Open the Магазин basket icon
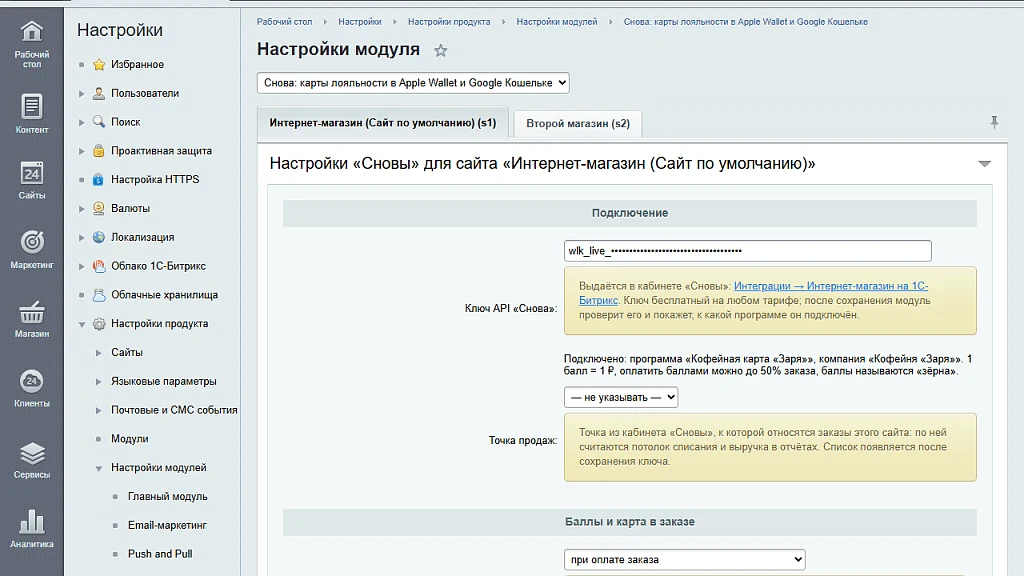Viewport: 1024px width, 576px height. point(31,313)
